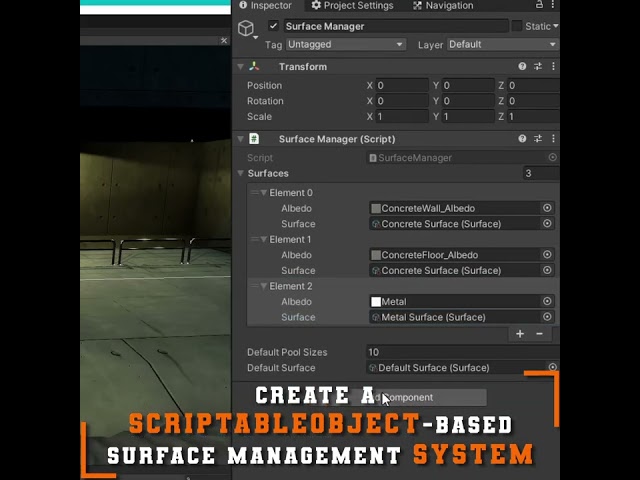Select the Default Surface (Surface) field
The height and width of the screenshot is (480, 640).
(456, 367)
